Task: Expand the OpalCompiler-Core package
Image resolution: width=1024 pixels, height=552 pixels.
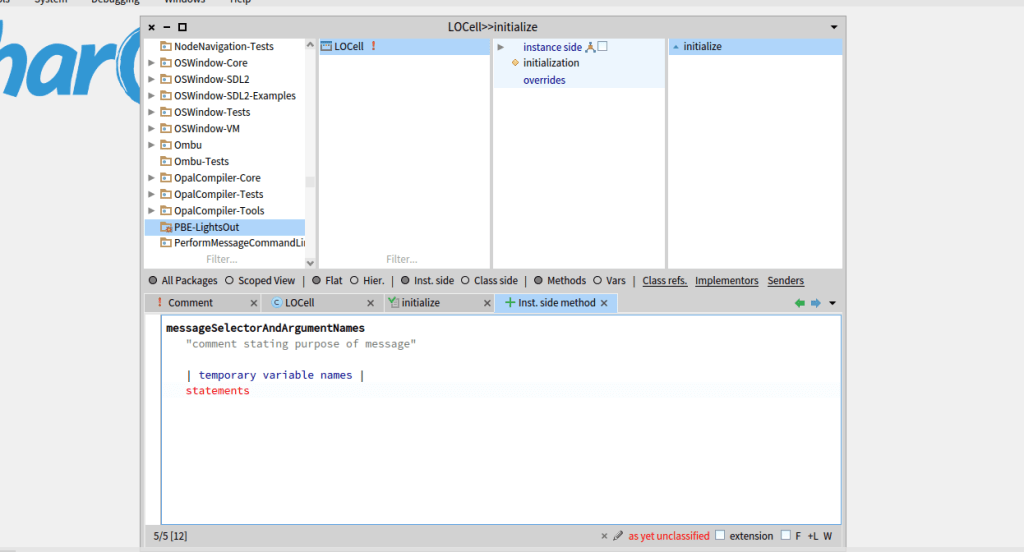Action: pos(152,178)
